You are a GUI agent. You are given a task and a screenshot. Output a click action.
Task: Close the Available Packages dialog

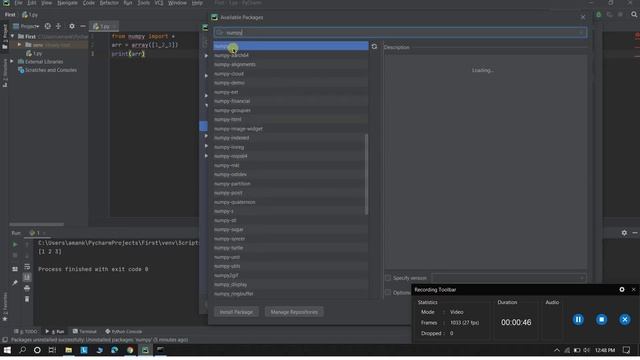pos(583,18)
